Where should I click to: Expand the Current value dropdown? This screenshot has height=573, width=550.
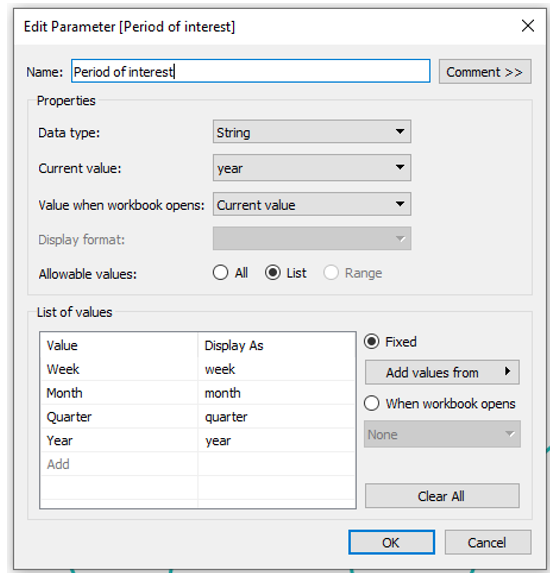(x=312, y=168)
